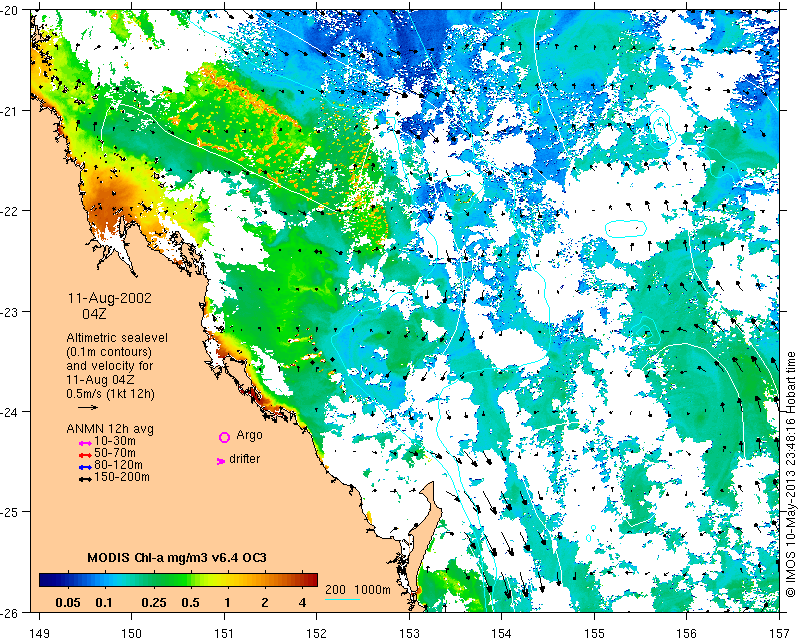Viewport: 800px width, 640px height.
Task: Click the '2' color bar value
Action: click(265, 603)
